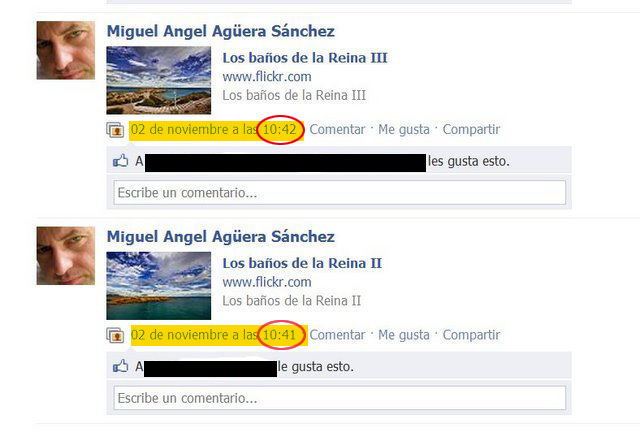Screen dimensions: 640x432
Task: Click thumbs-up icon in Reina II likes row
Action: [120, 366]
